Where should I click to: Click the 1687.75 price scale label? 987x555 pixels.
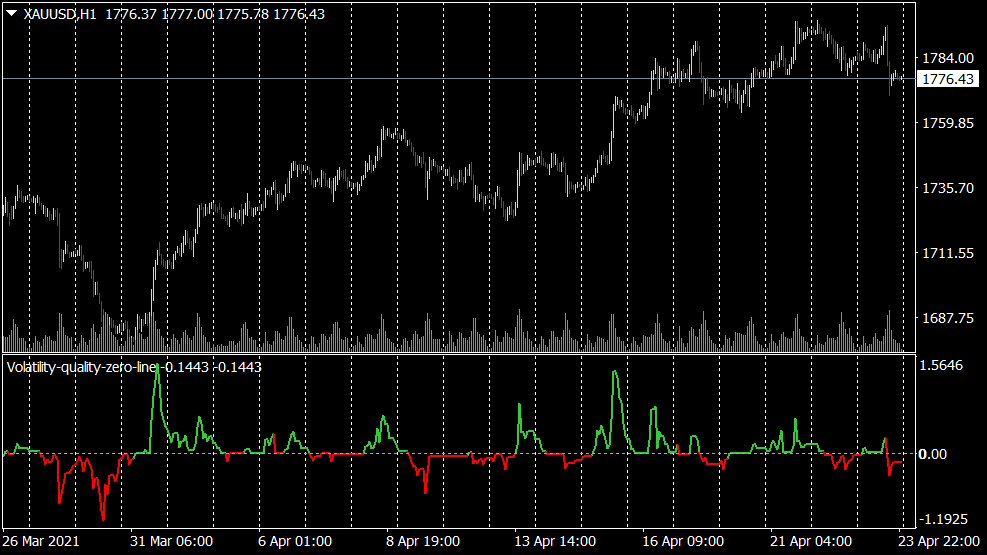coord(947,318)
